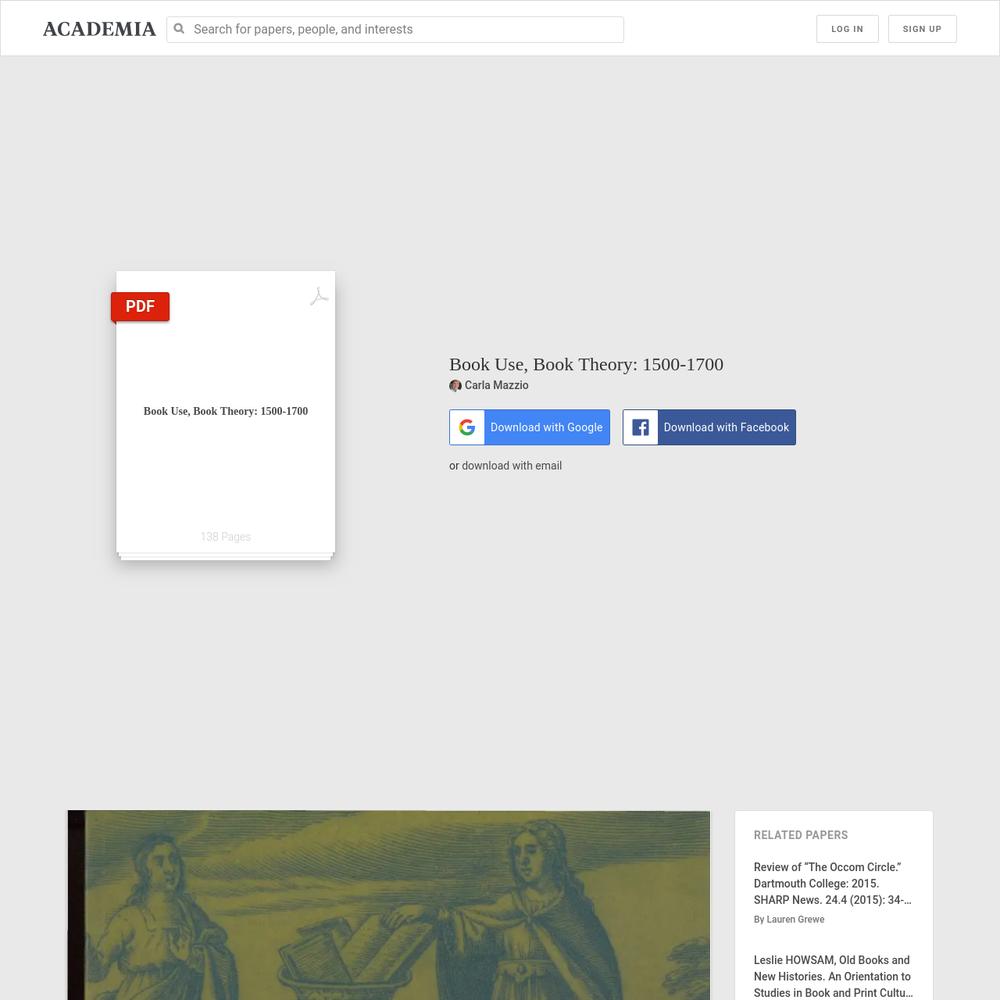Click the Facebook f logo
This screenshot has height=1000, width=1000.
[x=640, y=427]
